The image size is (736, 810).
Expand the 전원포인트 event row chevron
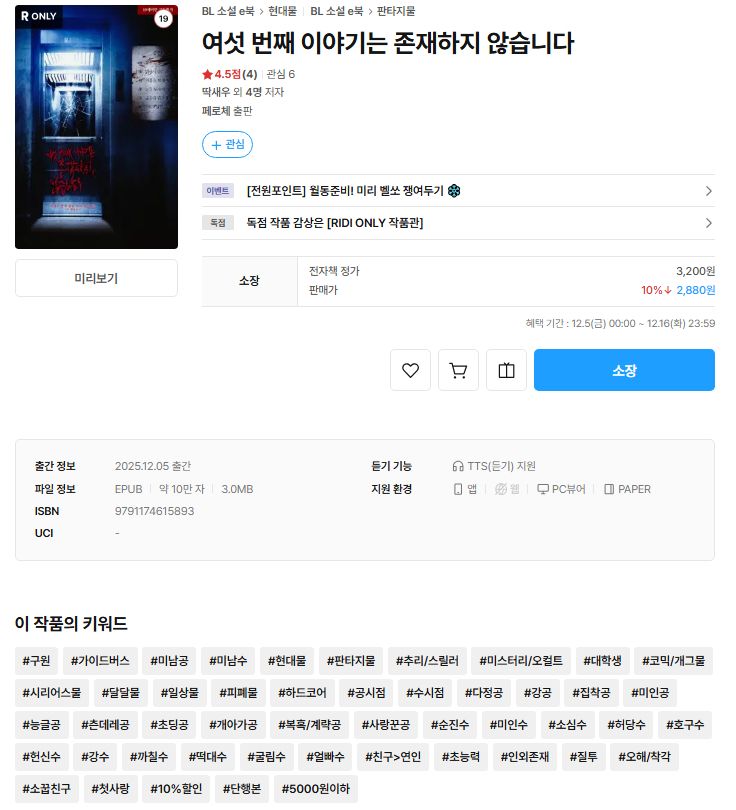point(709,191)
